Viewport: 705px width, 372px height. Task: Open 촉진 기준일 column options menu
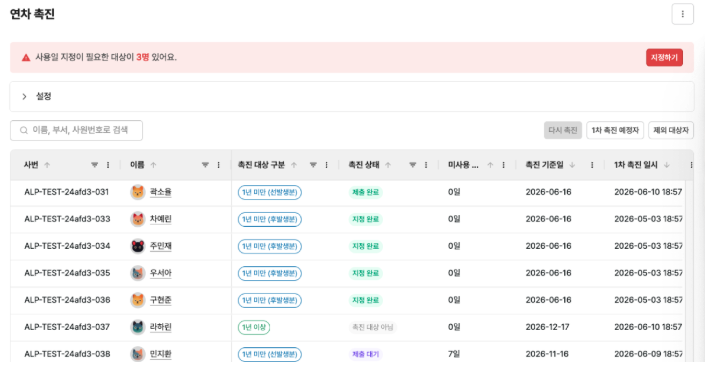coord(592,165)
